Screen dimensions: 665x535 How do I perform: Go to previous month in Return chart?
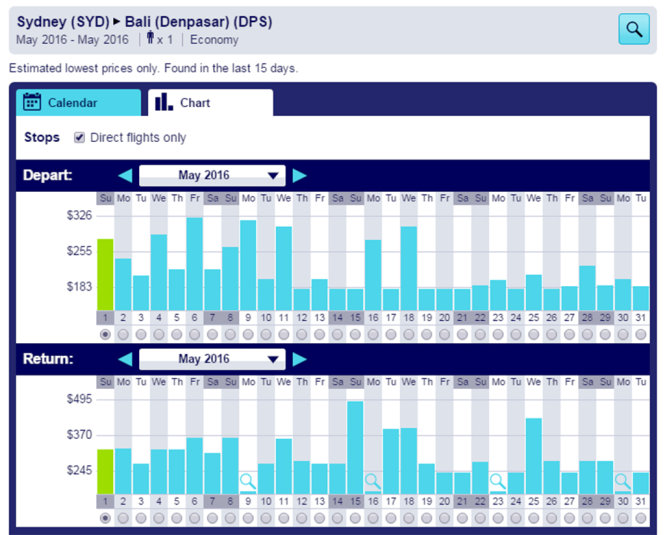(x=125, y=359)
